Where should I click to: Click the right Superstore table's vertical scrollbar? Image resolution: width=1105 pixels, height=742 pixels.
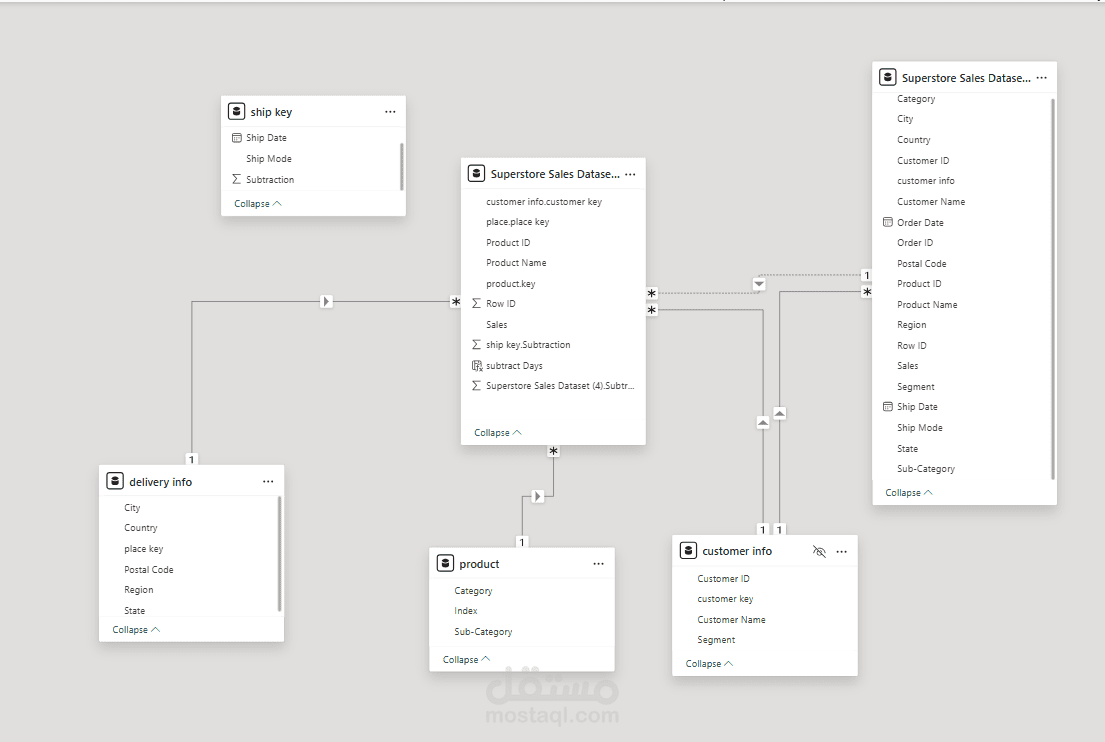1053,290
